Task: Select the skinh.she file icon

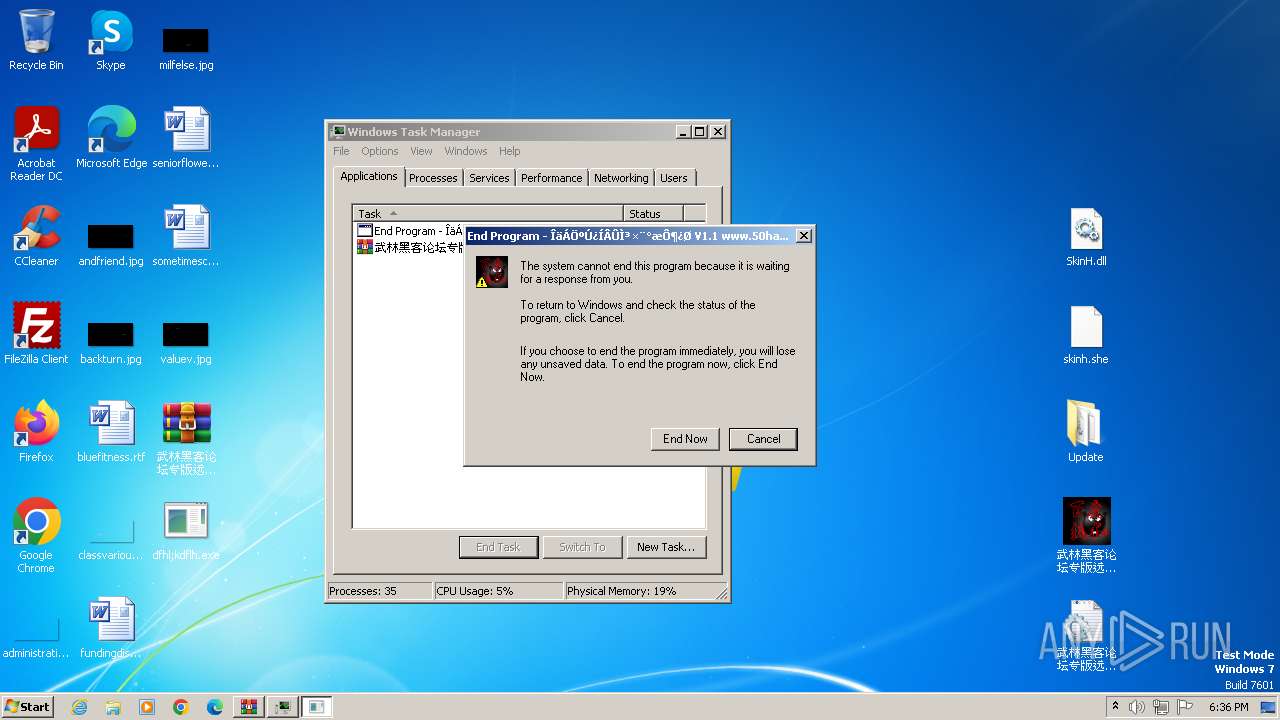Action: tap(1086, 333)
